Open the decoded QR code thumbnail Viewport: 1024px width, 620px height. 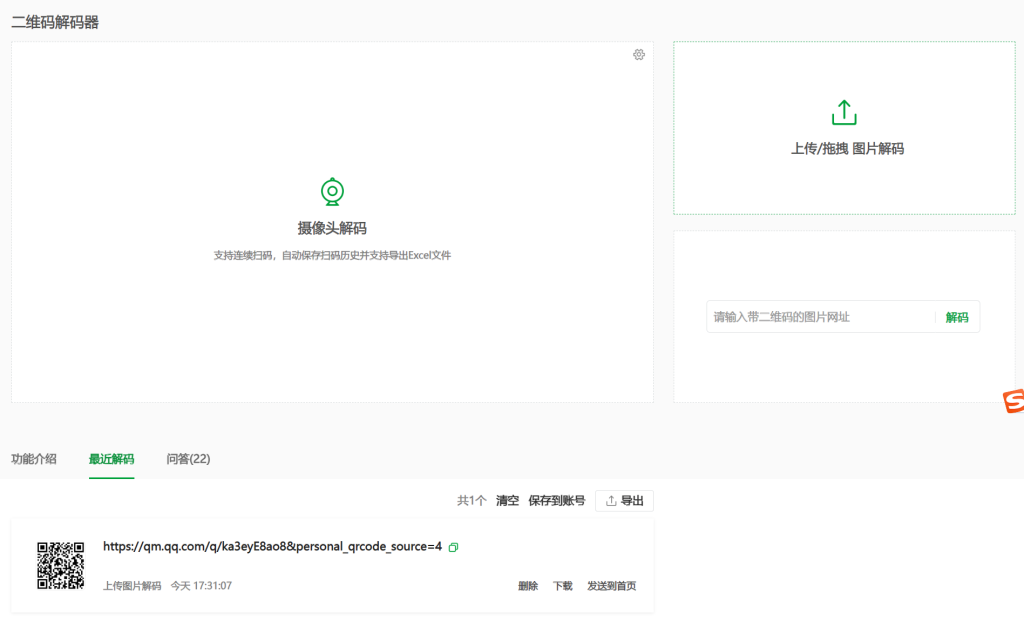(60, 565)
